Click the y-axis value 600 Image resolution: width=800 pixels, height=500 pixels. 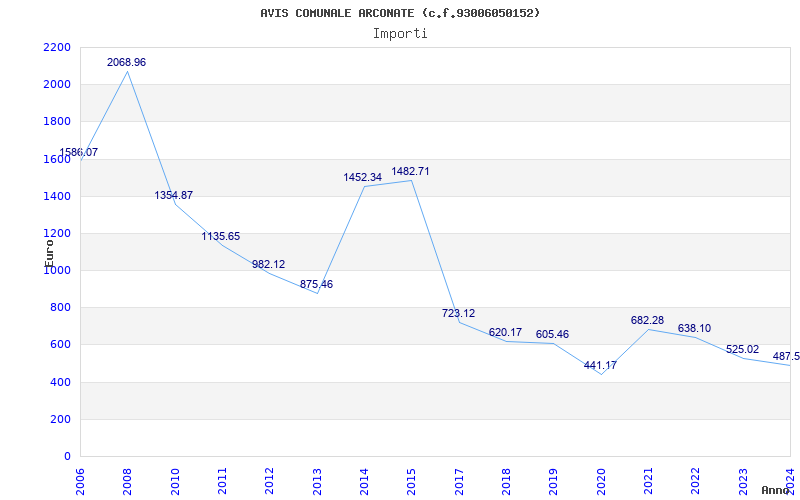(x=61, y=345)
